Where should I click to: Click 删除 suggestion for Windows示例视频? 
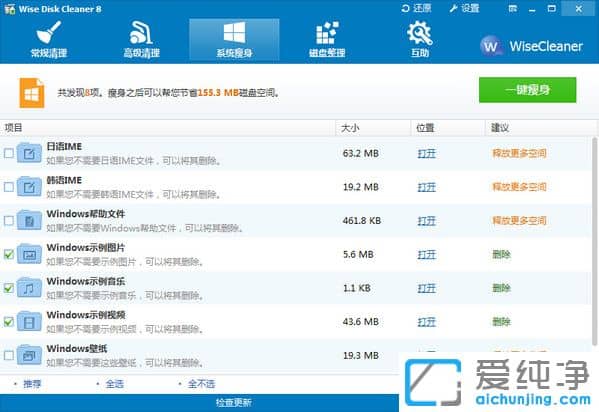click(501, 321)
